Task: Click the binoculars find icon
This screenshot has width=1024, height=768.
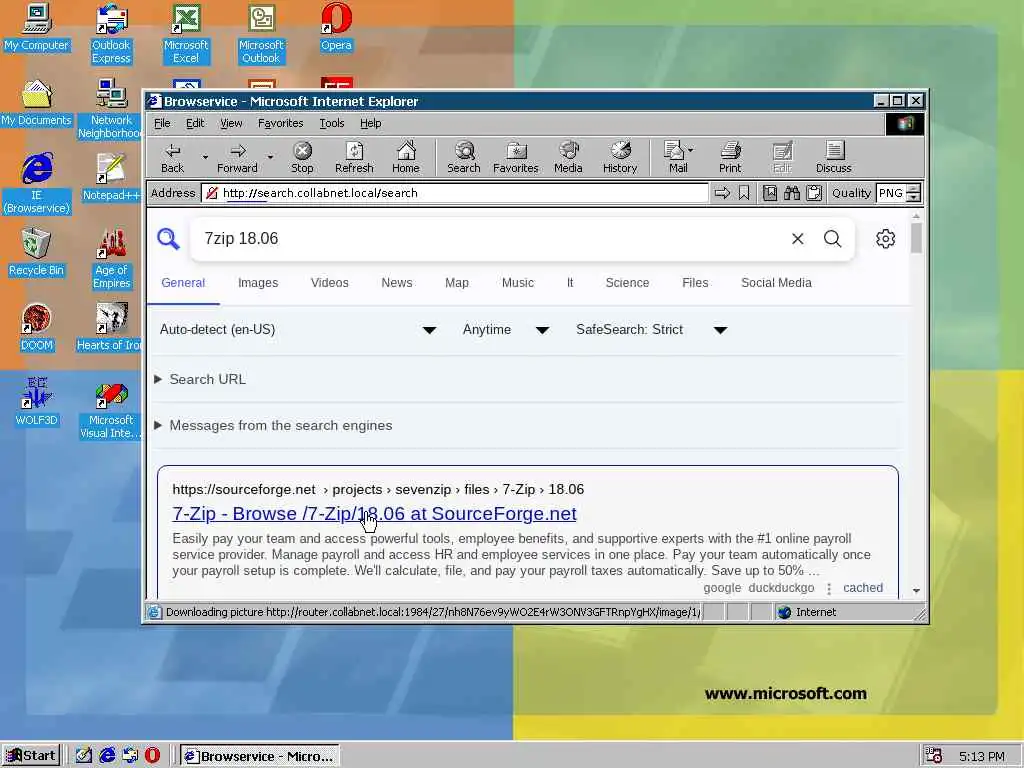Action: pyautogui.click(x=792, y=193)
